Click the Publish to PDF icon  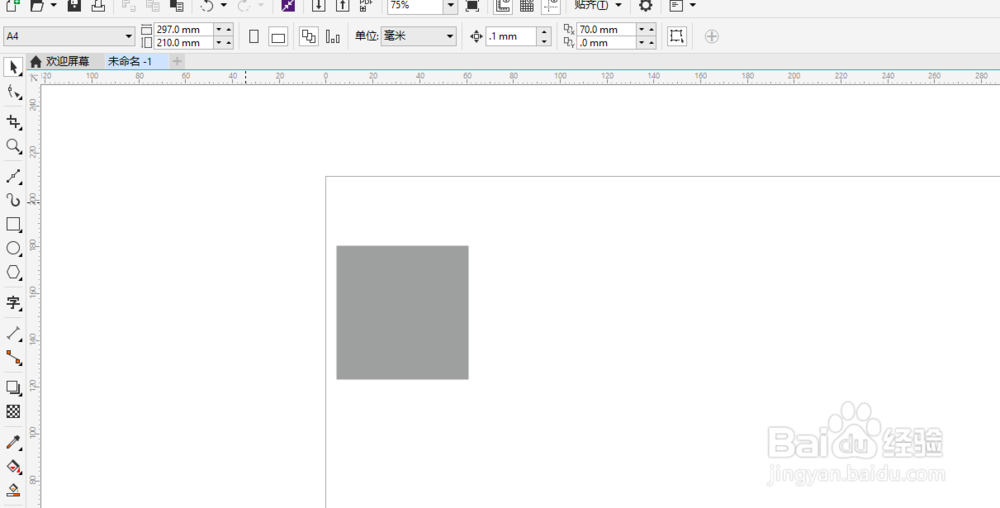(x=365, y=6)
